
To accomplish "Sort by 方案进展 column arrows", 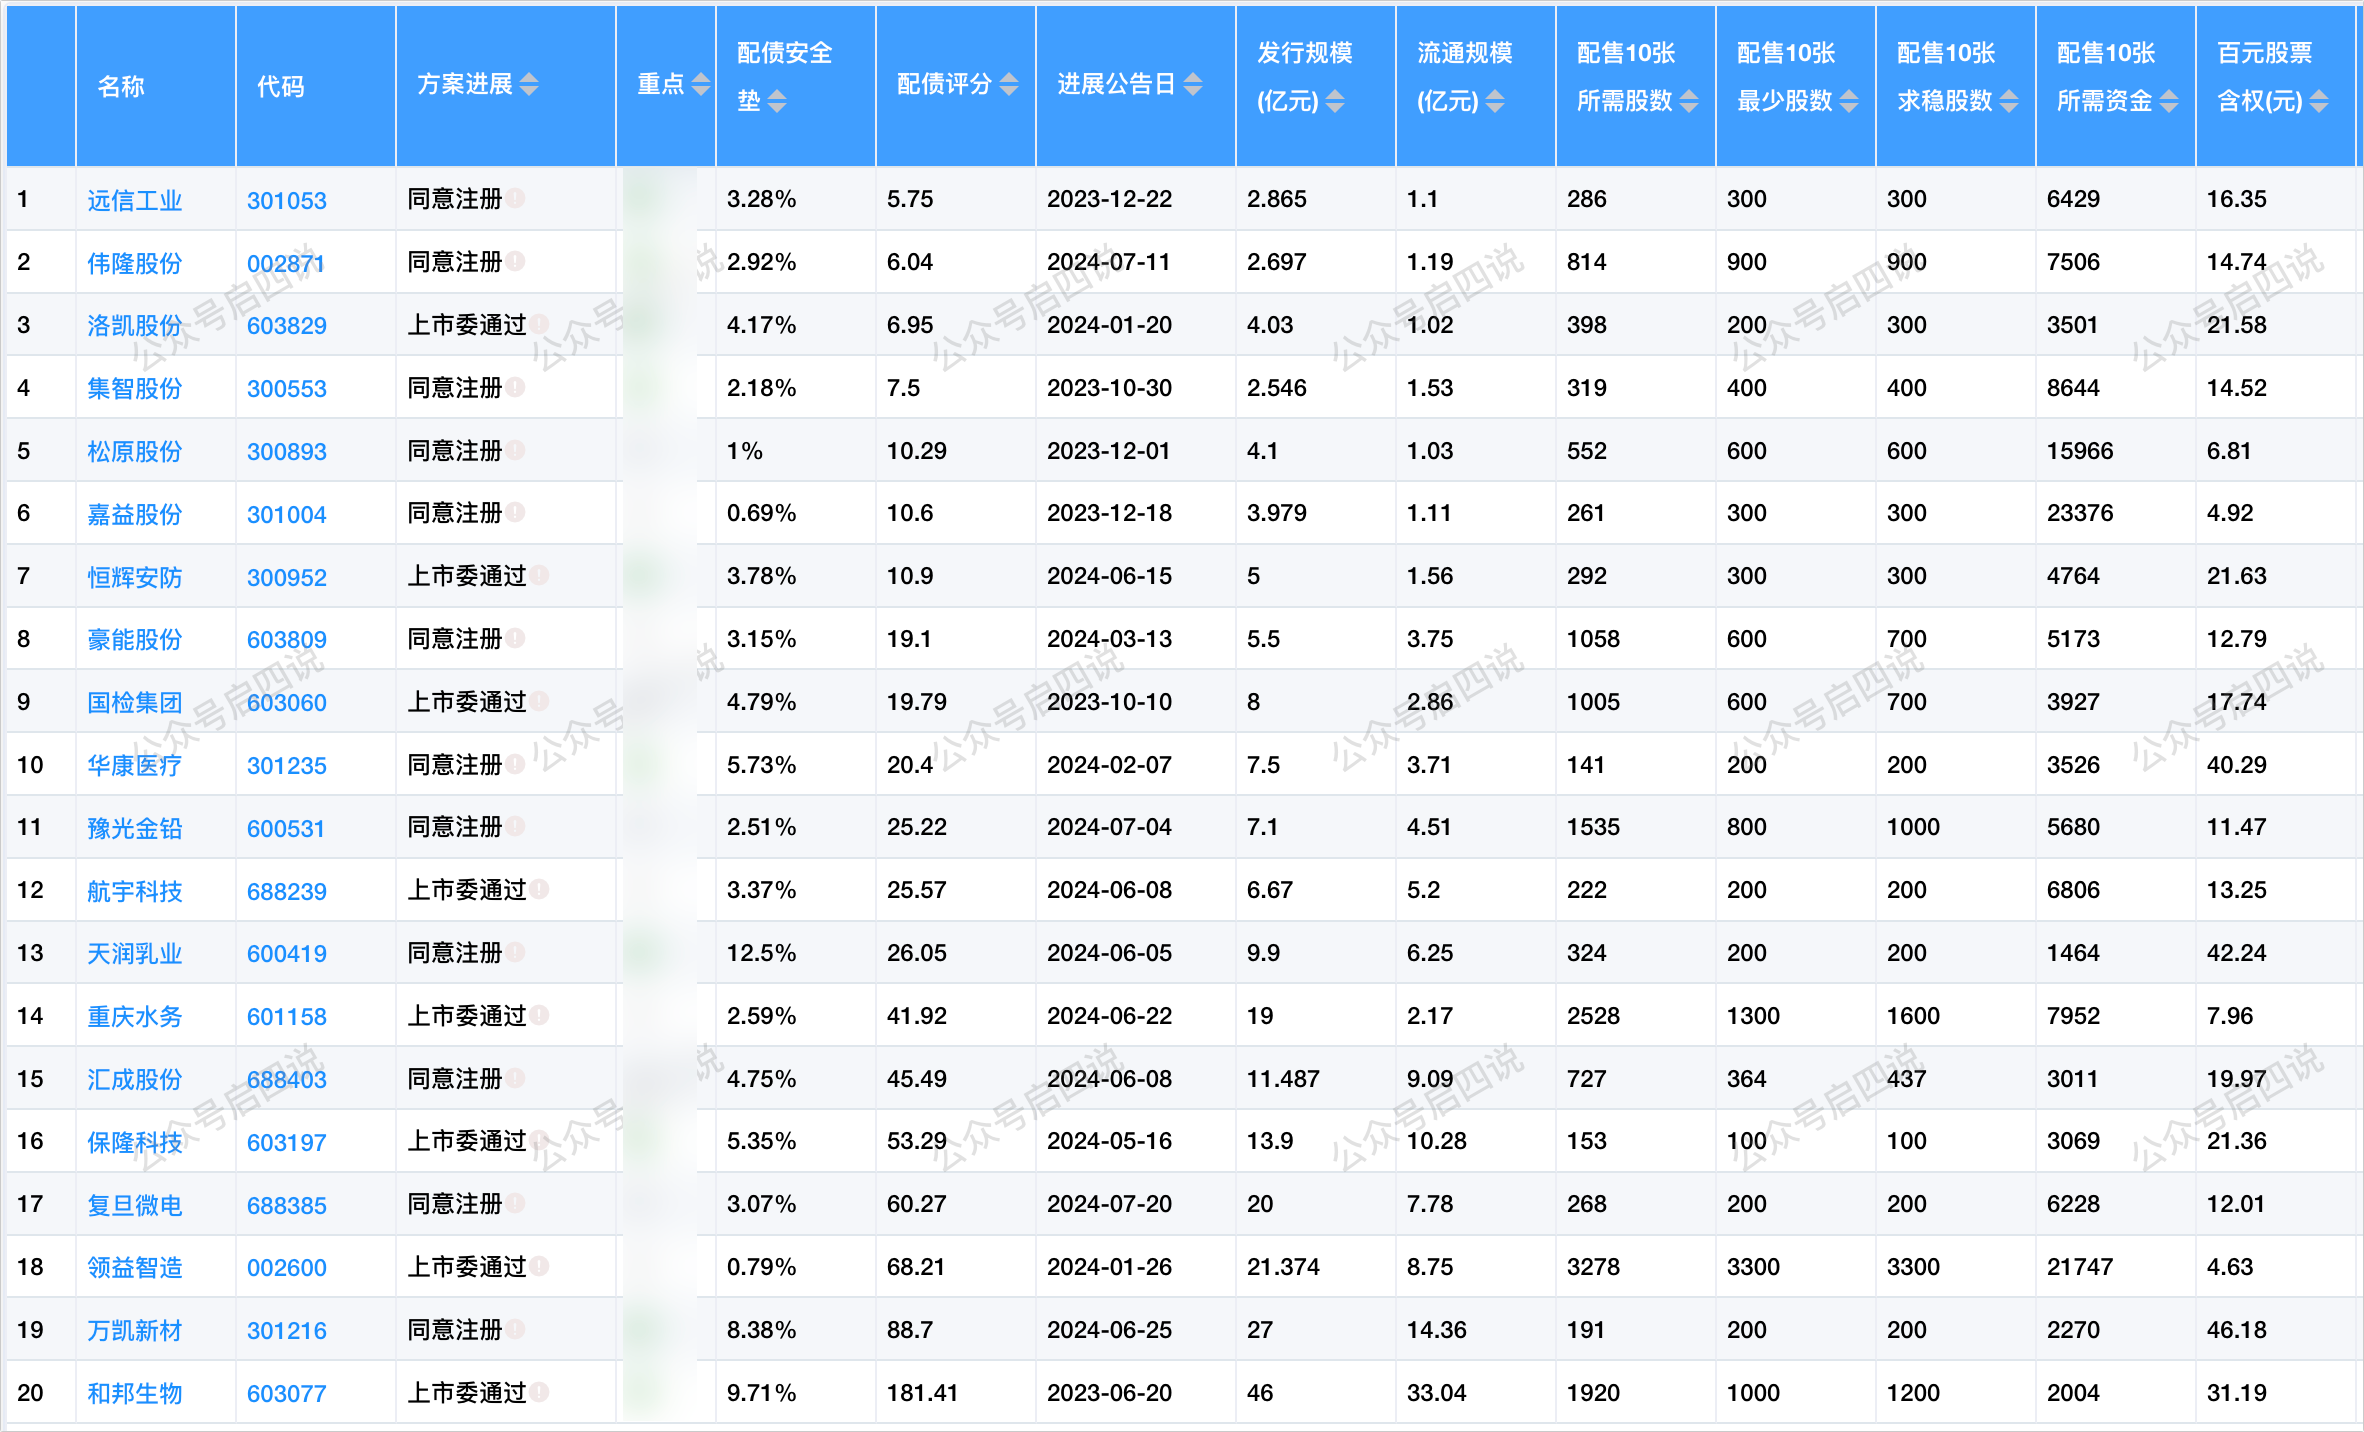I will [x=529, y=85].
